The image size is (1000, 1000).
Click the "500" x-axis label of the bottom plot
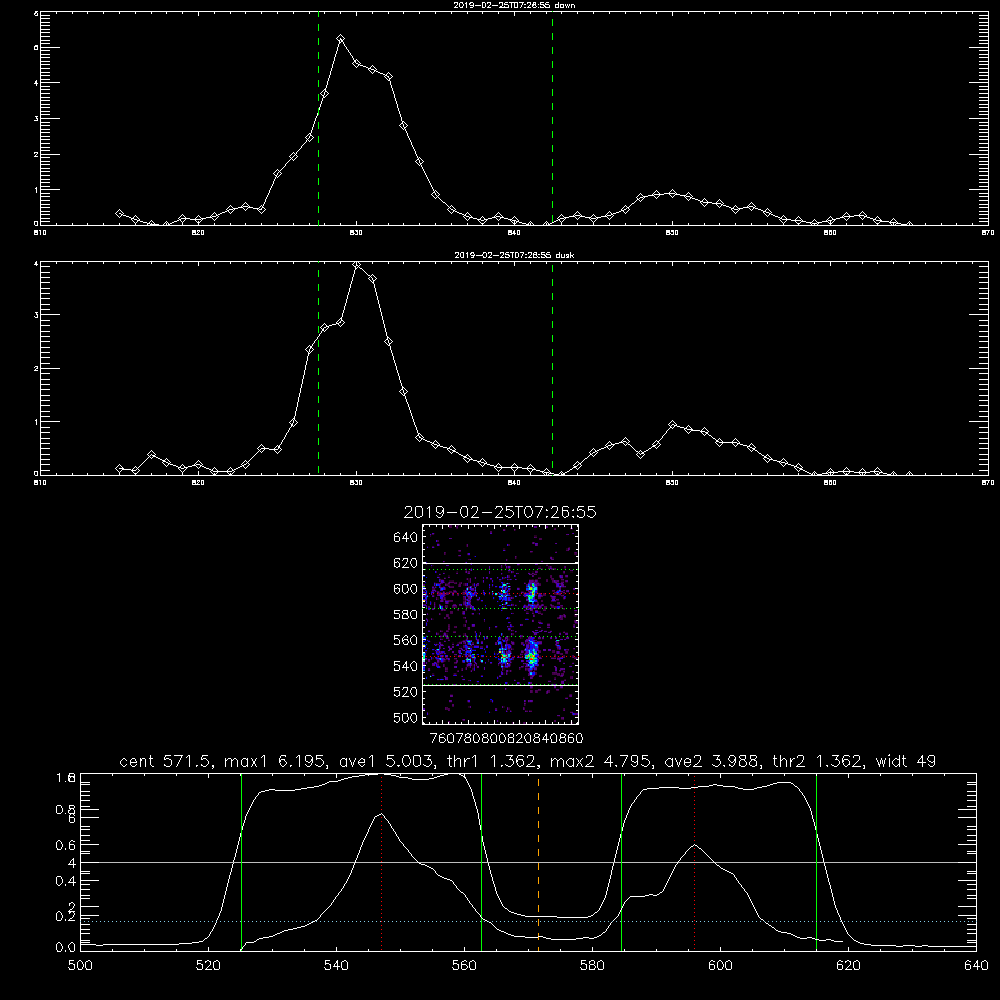[80, 966]
